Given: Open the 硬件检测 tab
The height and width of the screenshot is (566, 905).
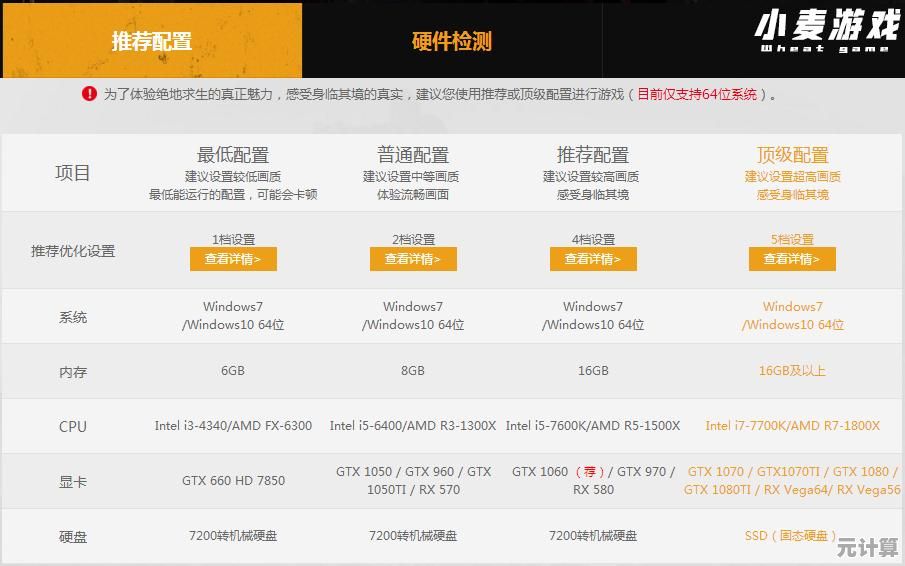Looking at the screenshot, I should 452,41.
